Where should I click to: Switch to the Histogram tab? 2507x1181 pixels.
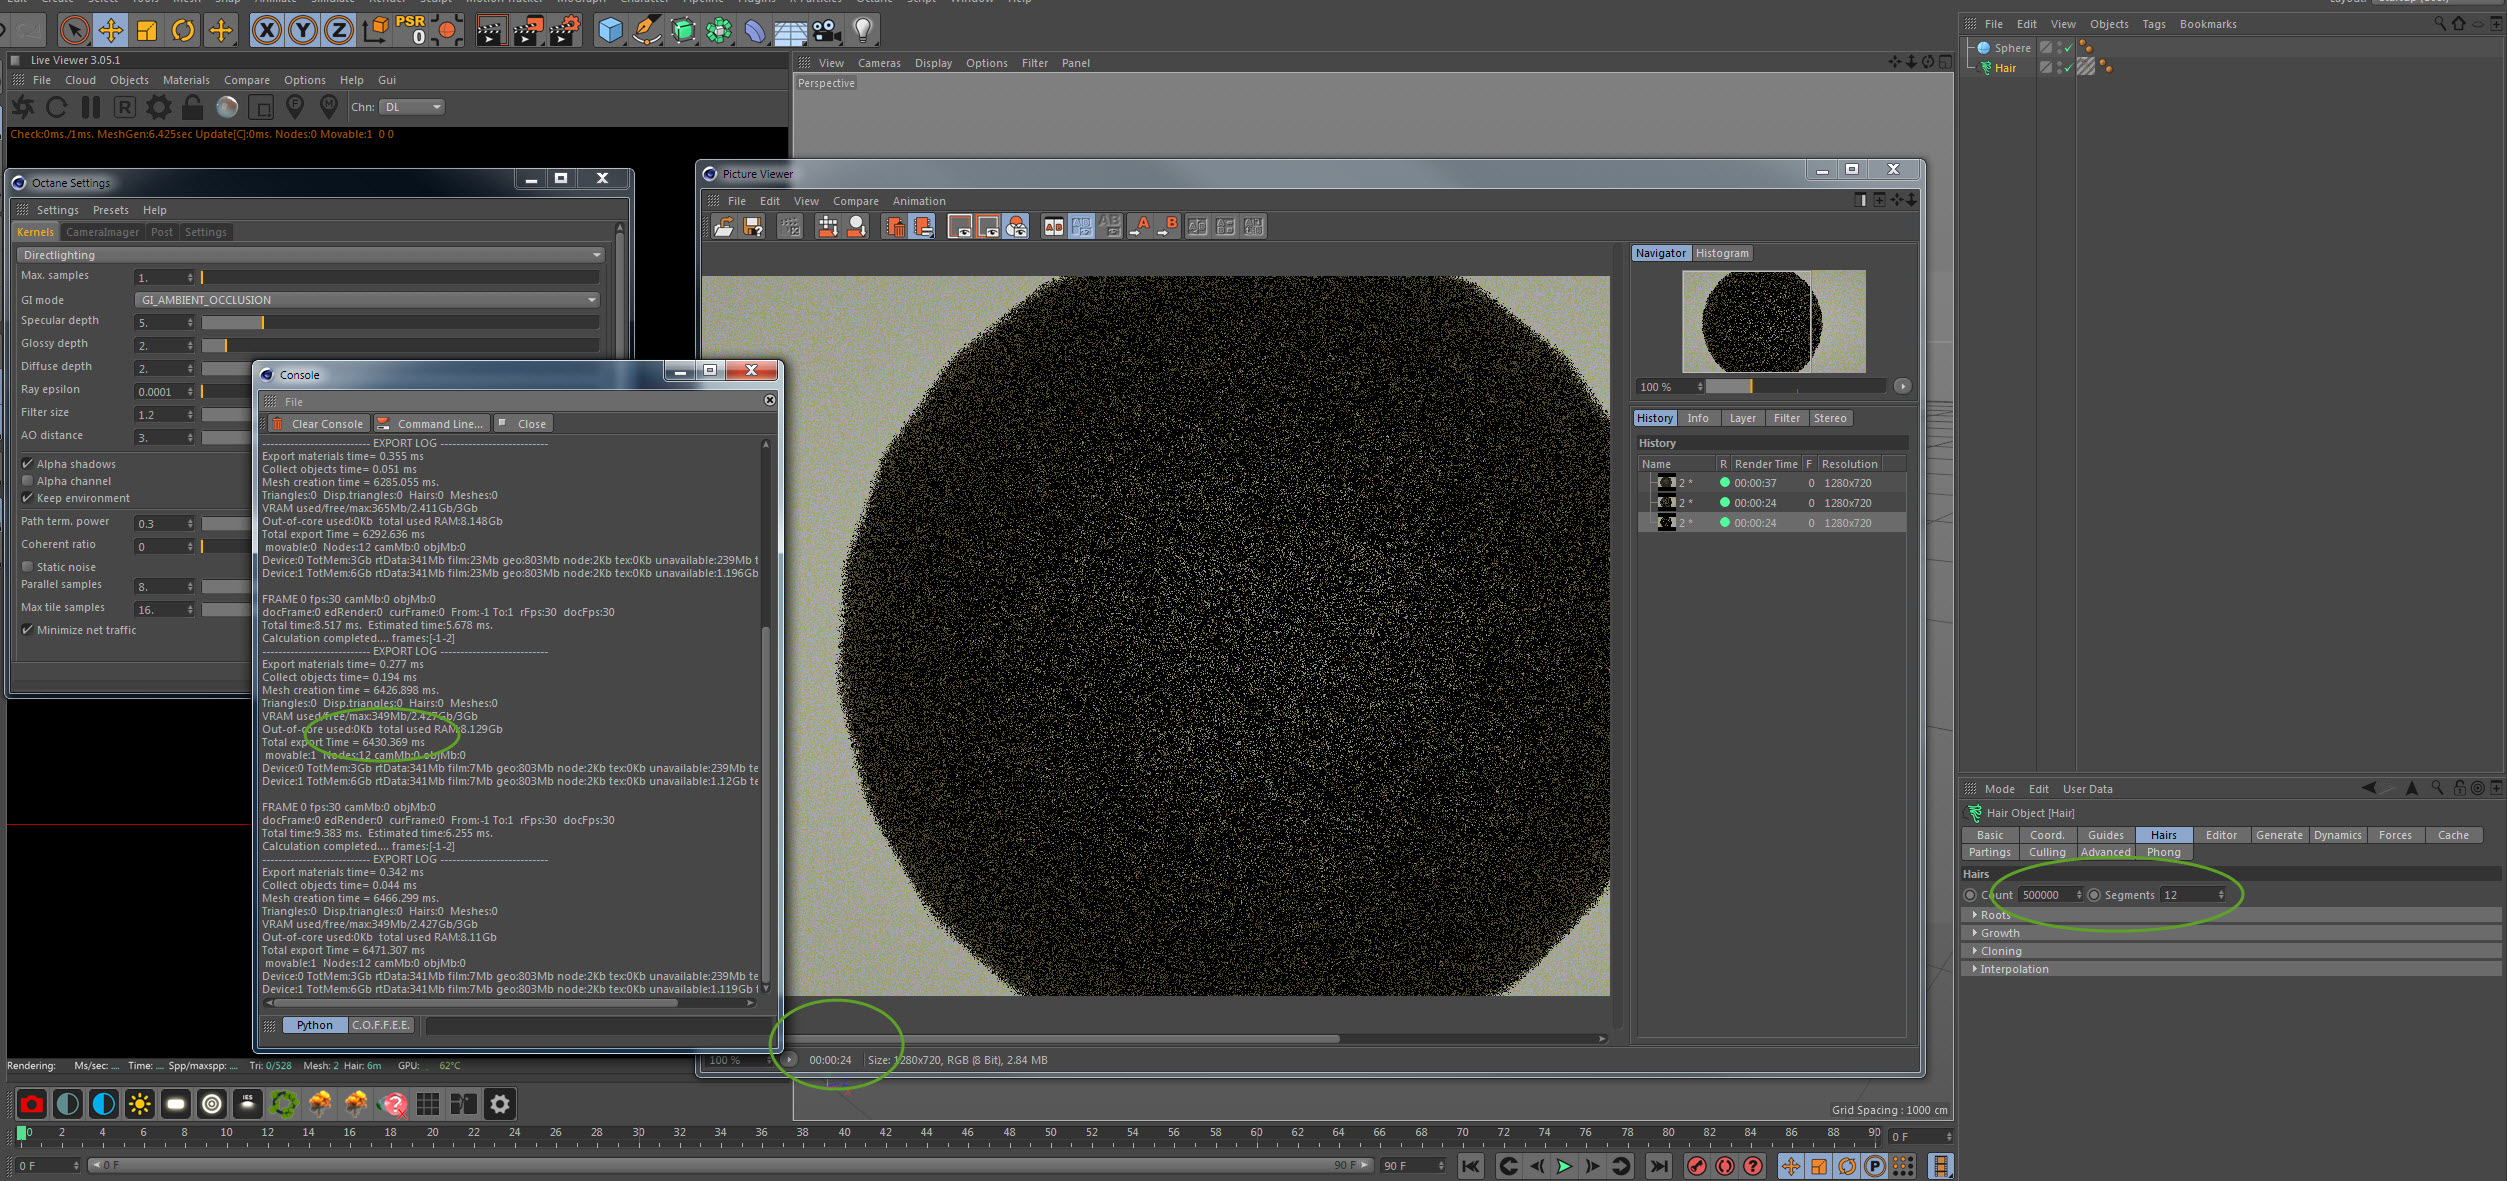tap(1722, 253)
